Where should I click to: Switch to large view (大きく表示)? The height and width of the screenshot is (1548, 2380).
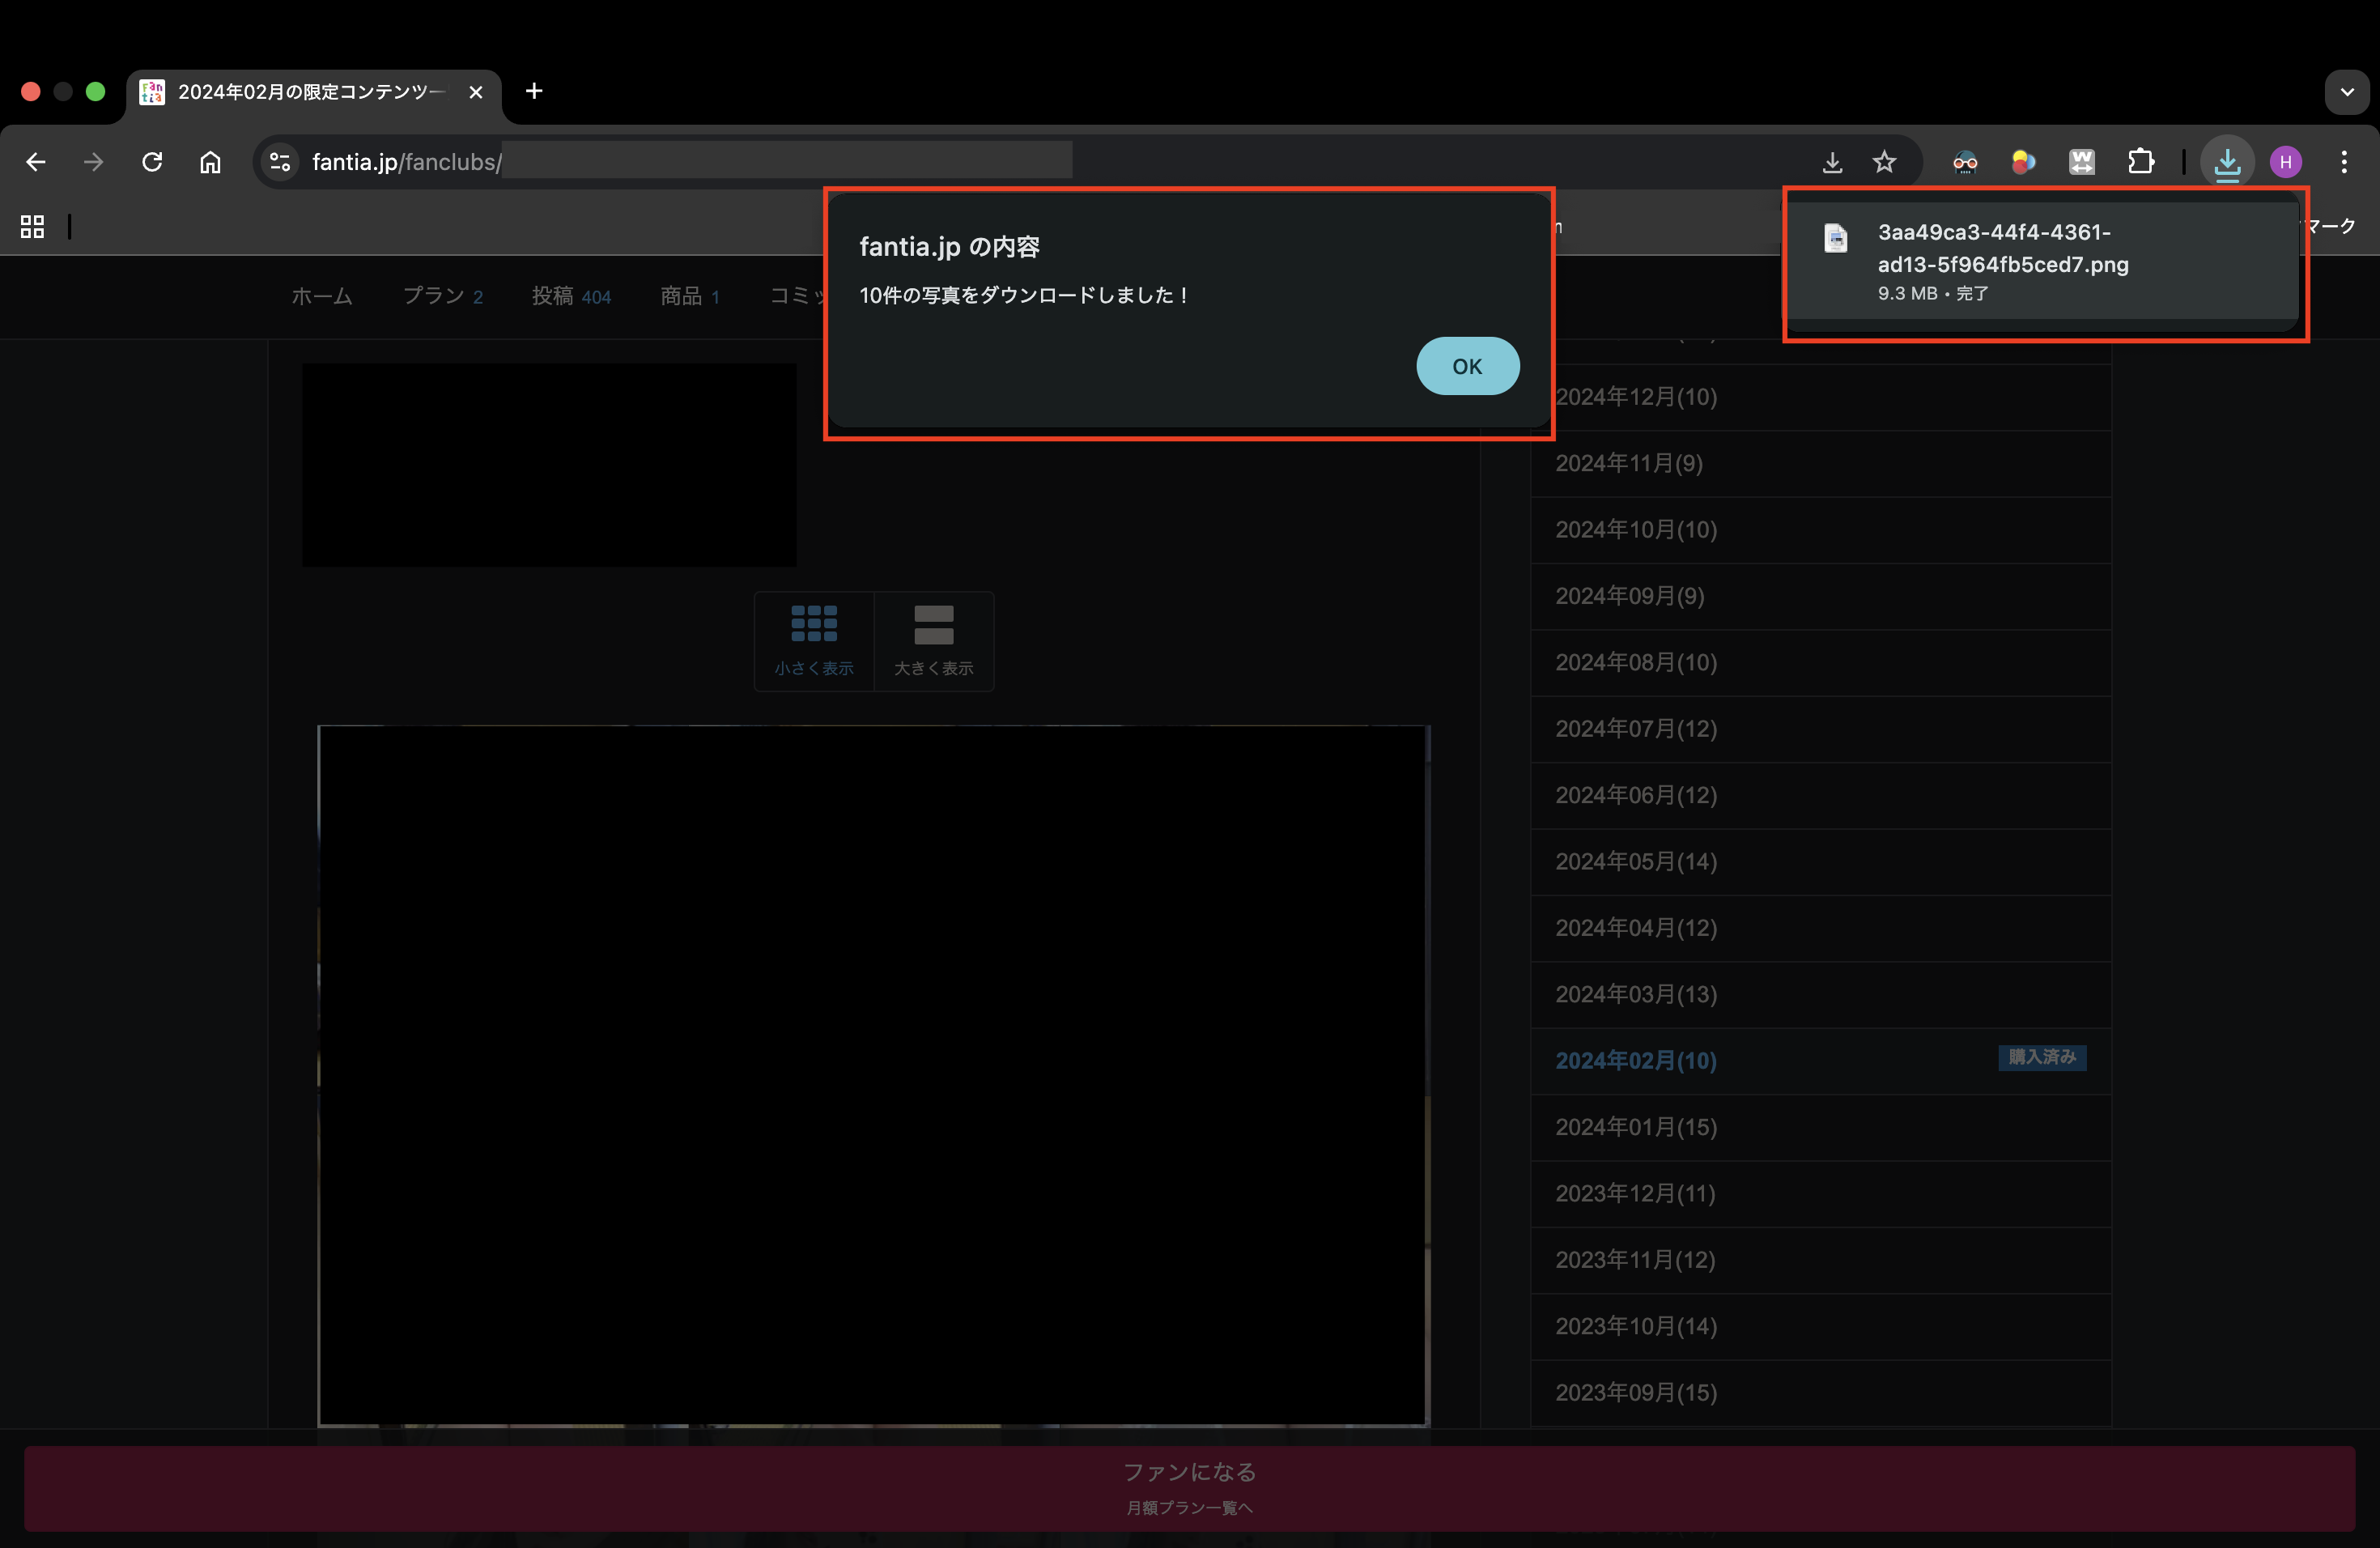(x=933, y=640)
